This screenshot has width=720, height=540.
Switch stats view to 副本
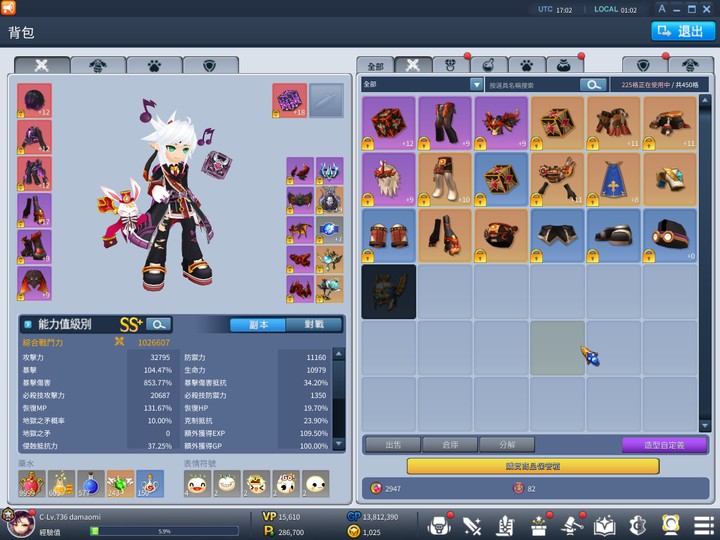(258, 325)
